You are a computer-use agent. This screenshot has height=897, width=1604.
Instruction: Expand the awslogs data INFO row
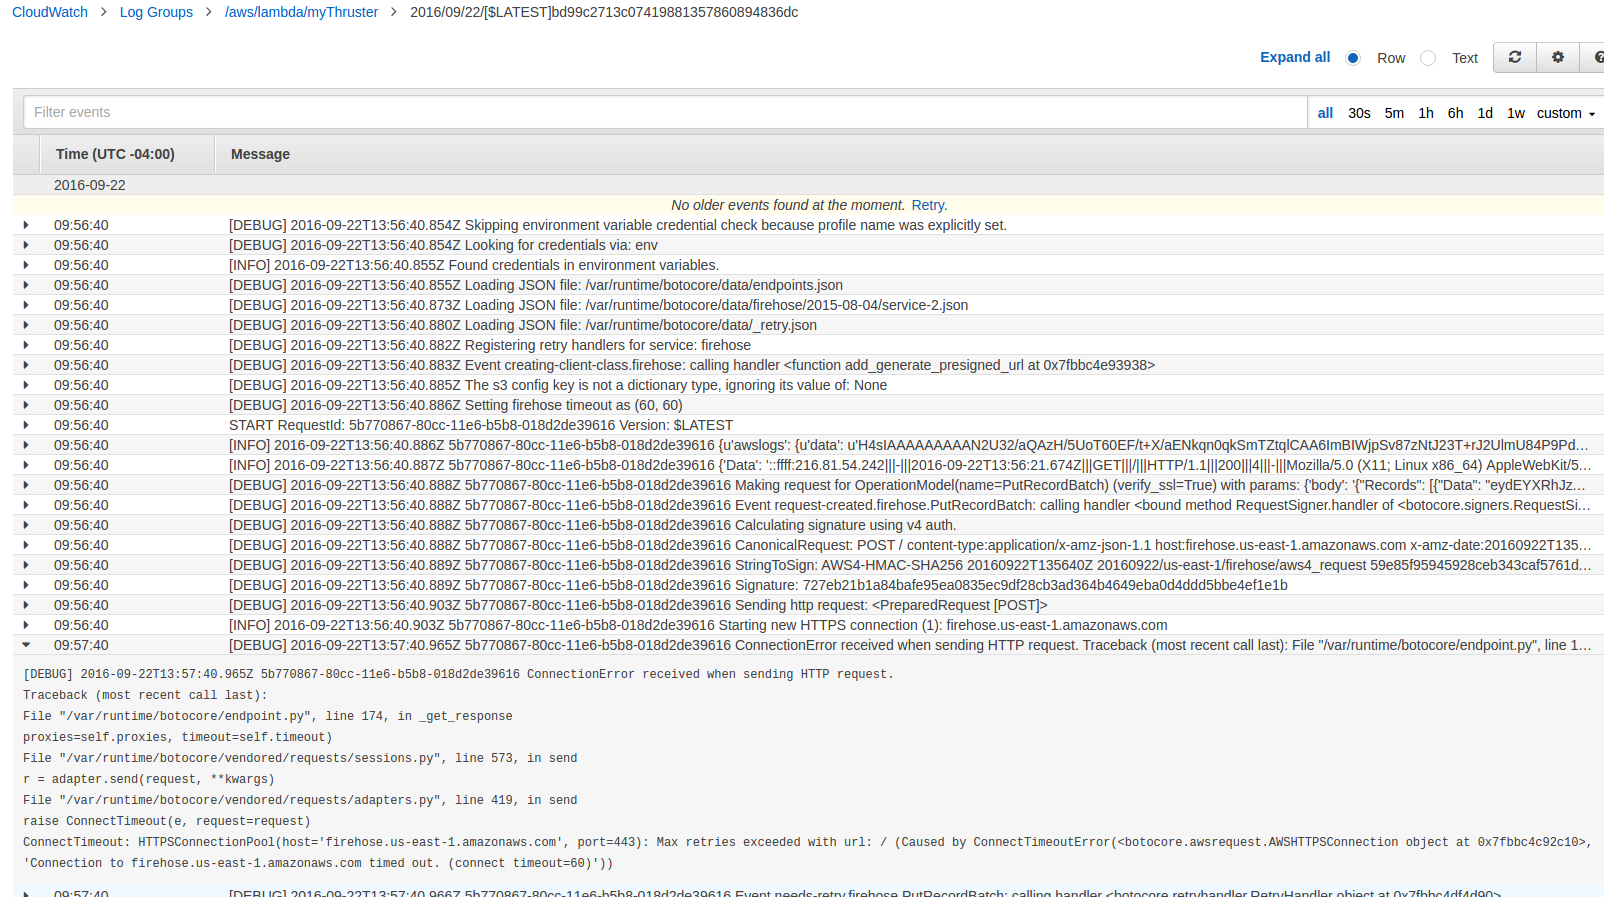point(26,445)
